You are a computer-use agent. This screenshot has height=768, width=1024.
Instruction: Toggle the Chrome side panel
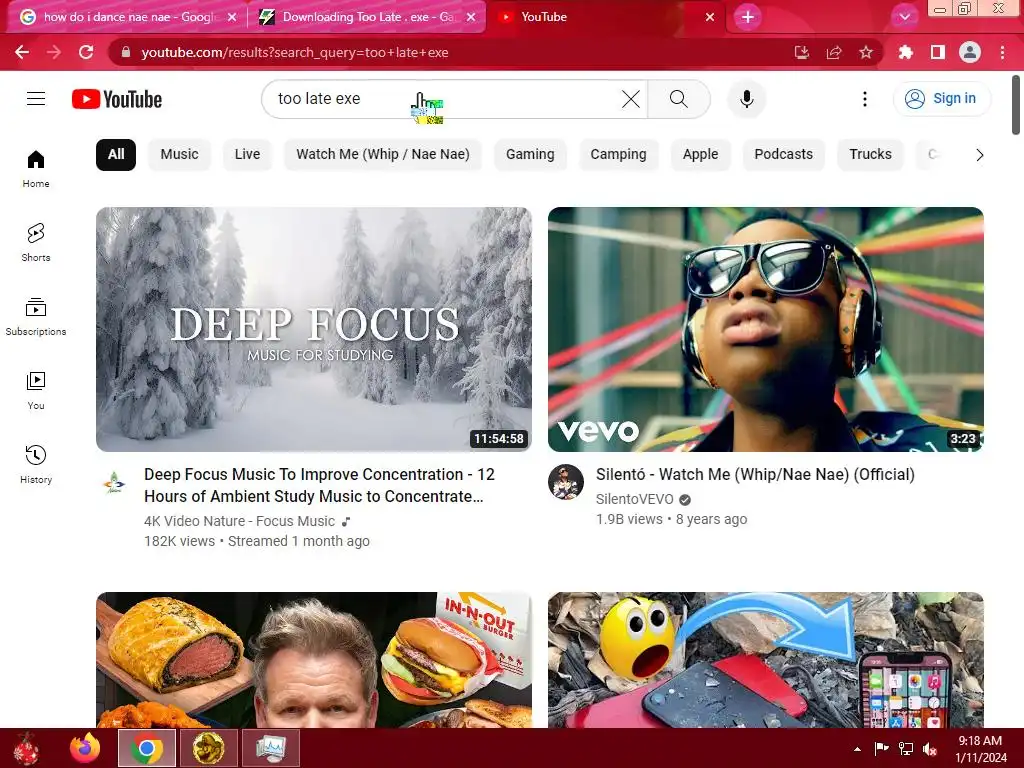click(937, 52)
